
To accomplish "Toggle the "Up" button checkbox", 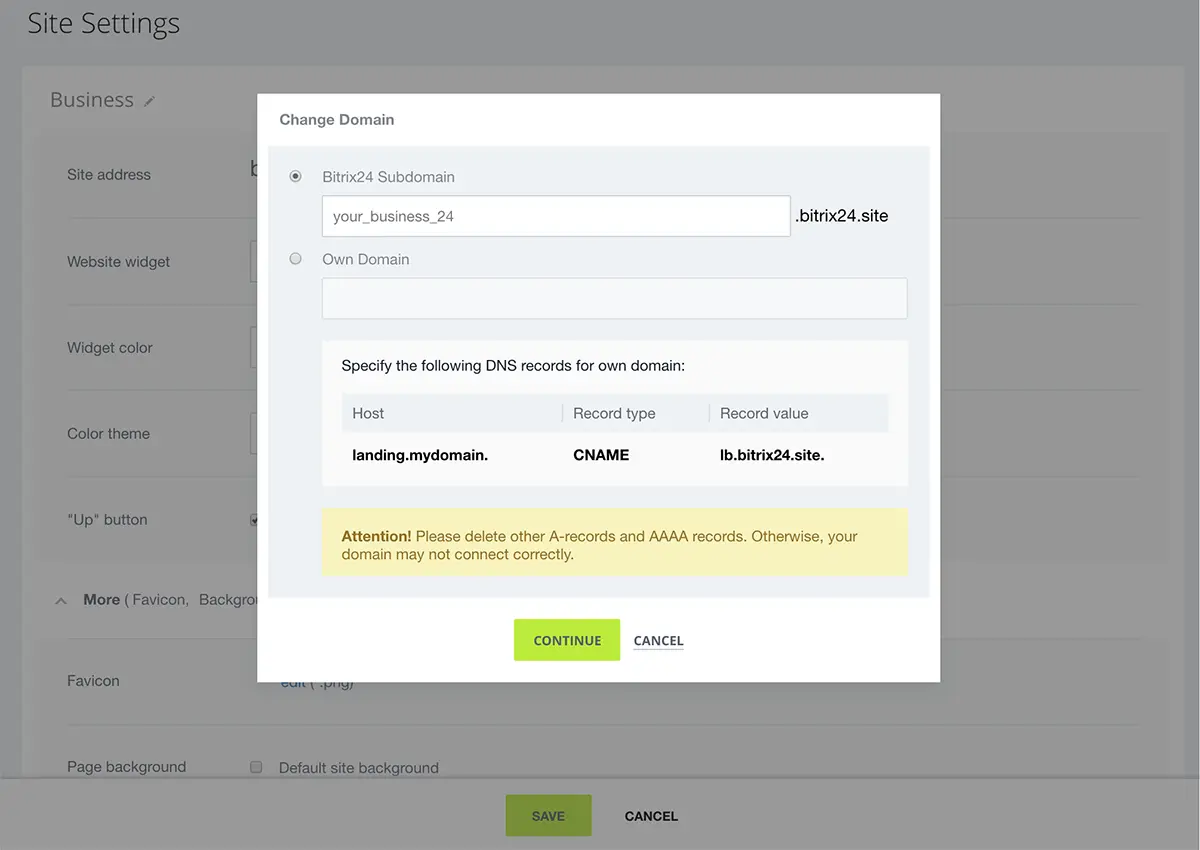I will 254,520.
